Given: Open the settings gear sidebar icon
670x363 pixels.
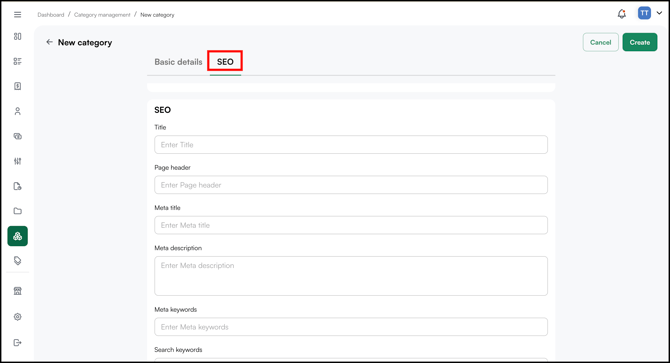Looking at the screenshot, I should (18, 317).
